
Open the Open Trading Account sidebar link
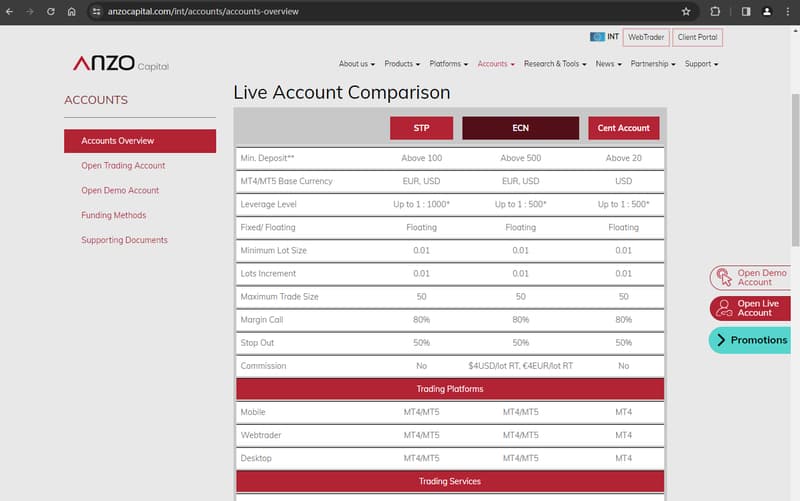point(123,166)
